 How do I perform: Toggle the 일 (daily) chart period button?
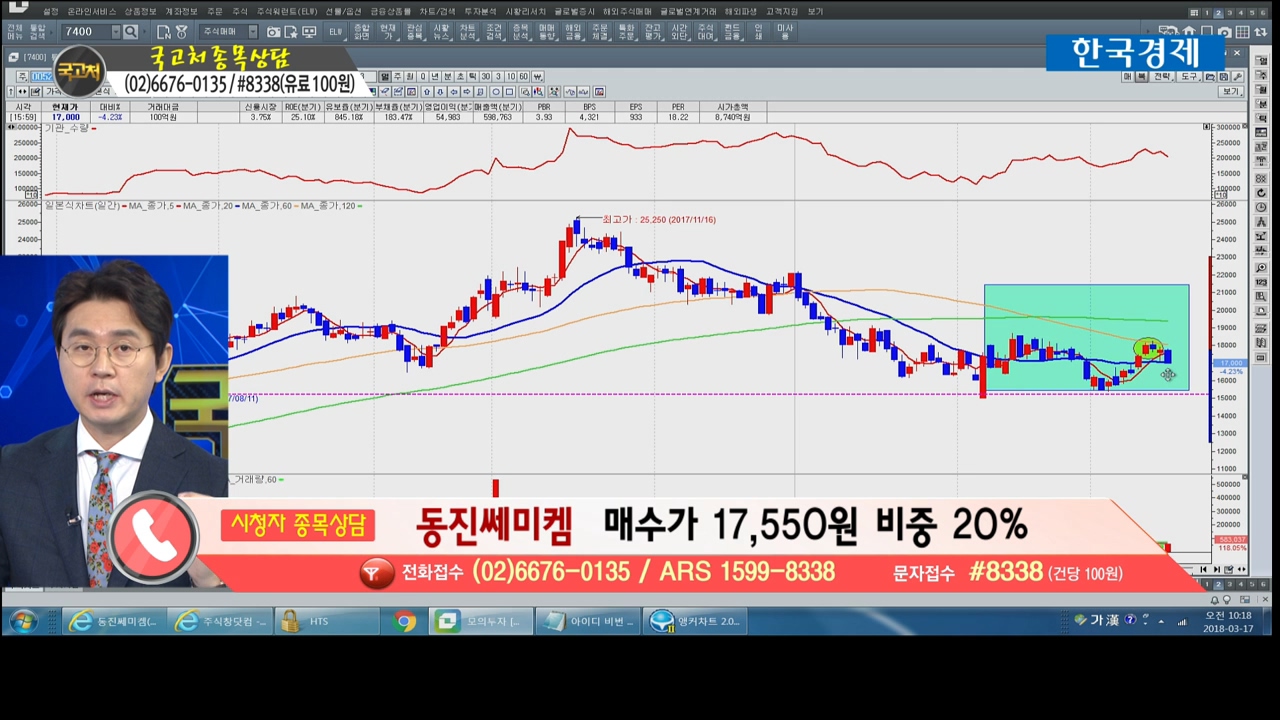pyautogui.click(x=385, y=76)
